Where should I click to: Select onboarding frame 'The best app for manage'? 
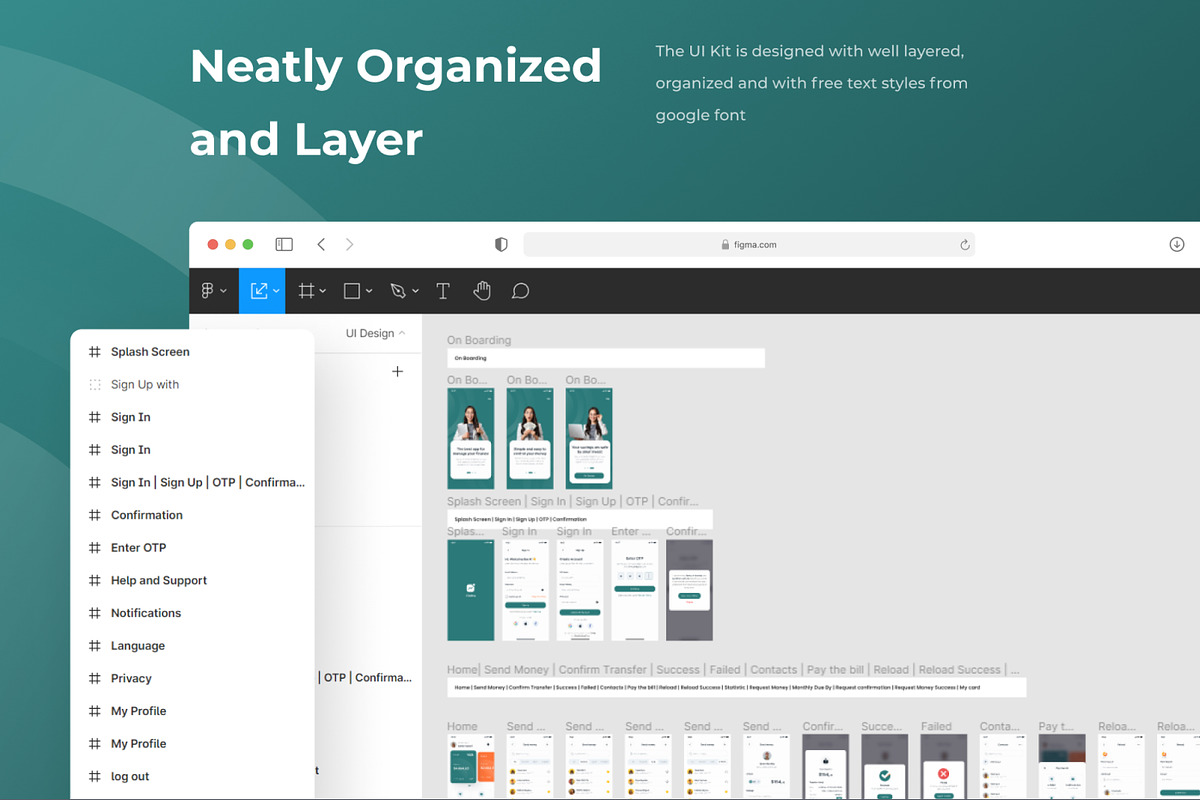pyautogui.click(x=470, y=438)
